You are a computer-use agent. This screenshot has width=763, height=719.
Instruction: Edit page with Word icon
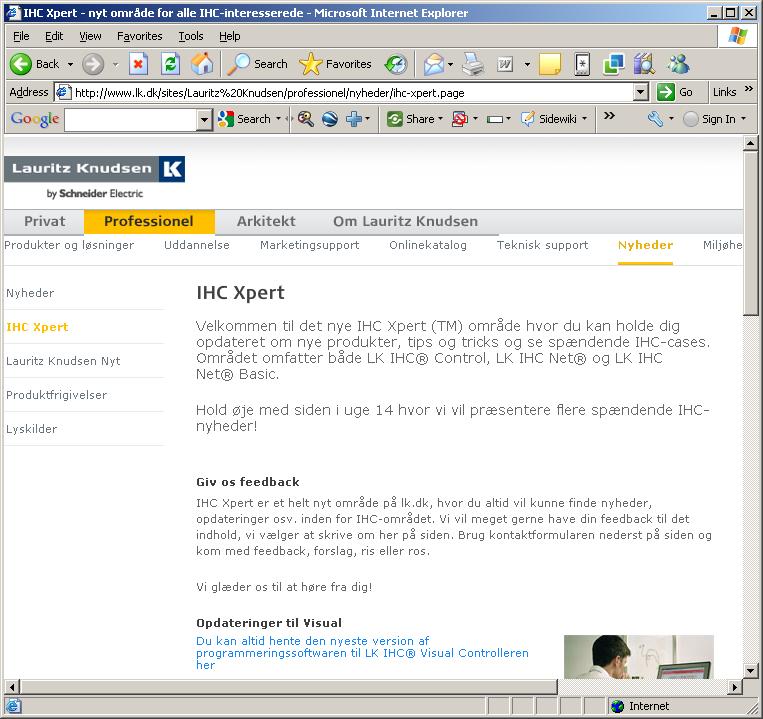(505, 64)
